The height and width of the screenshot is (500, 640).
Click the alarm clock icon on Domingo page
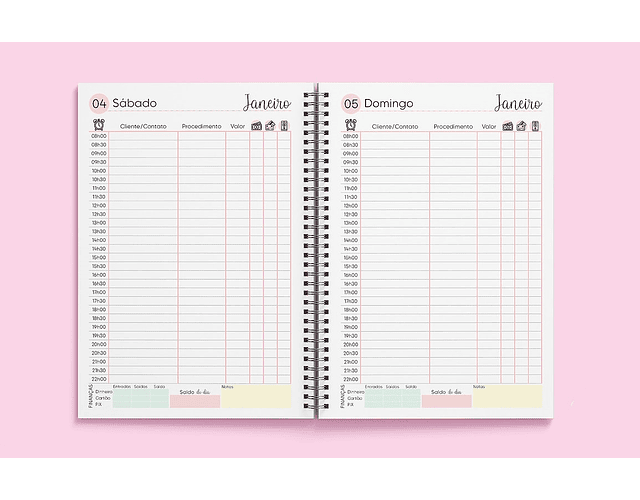click(x=350, y=126)
